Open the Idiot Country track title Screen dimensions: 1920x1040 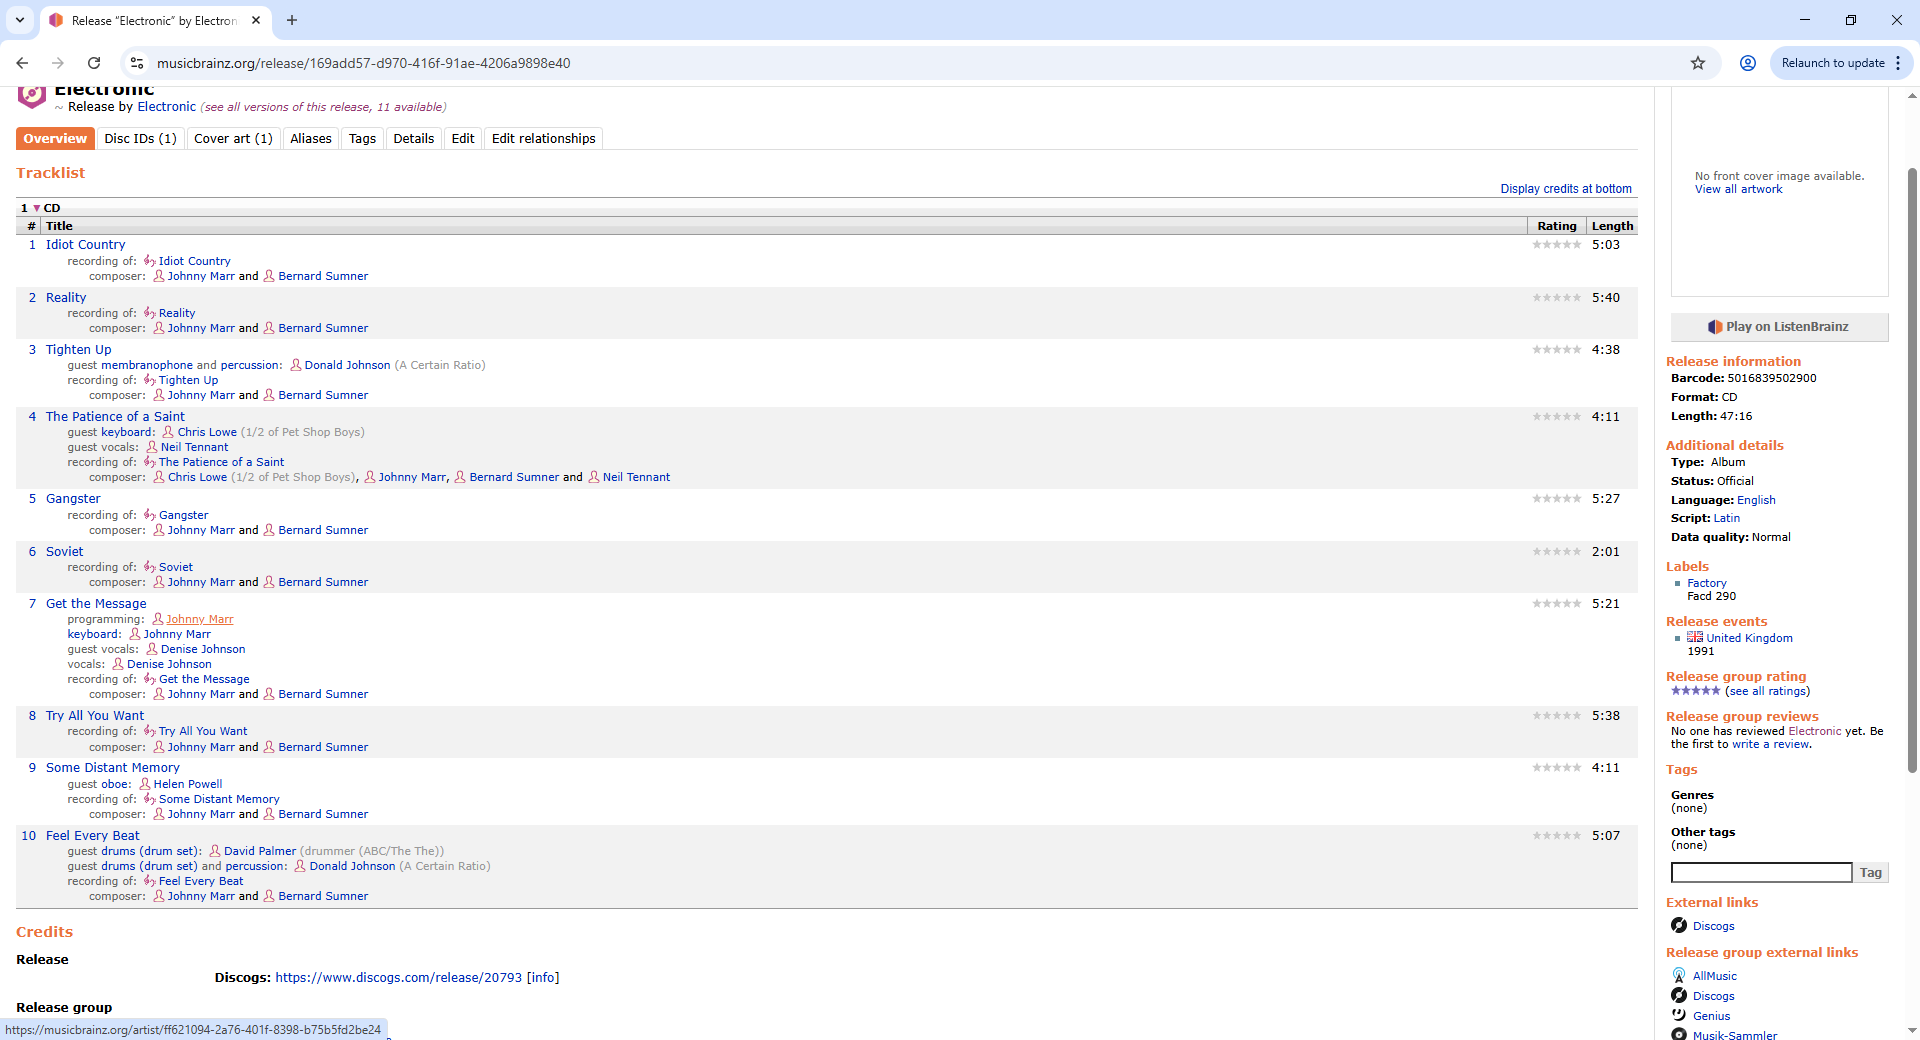click(85, 245)
